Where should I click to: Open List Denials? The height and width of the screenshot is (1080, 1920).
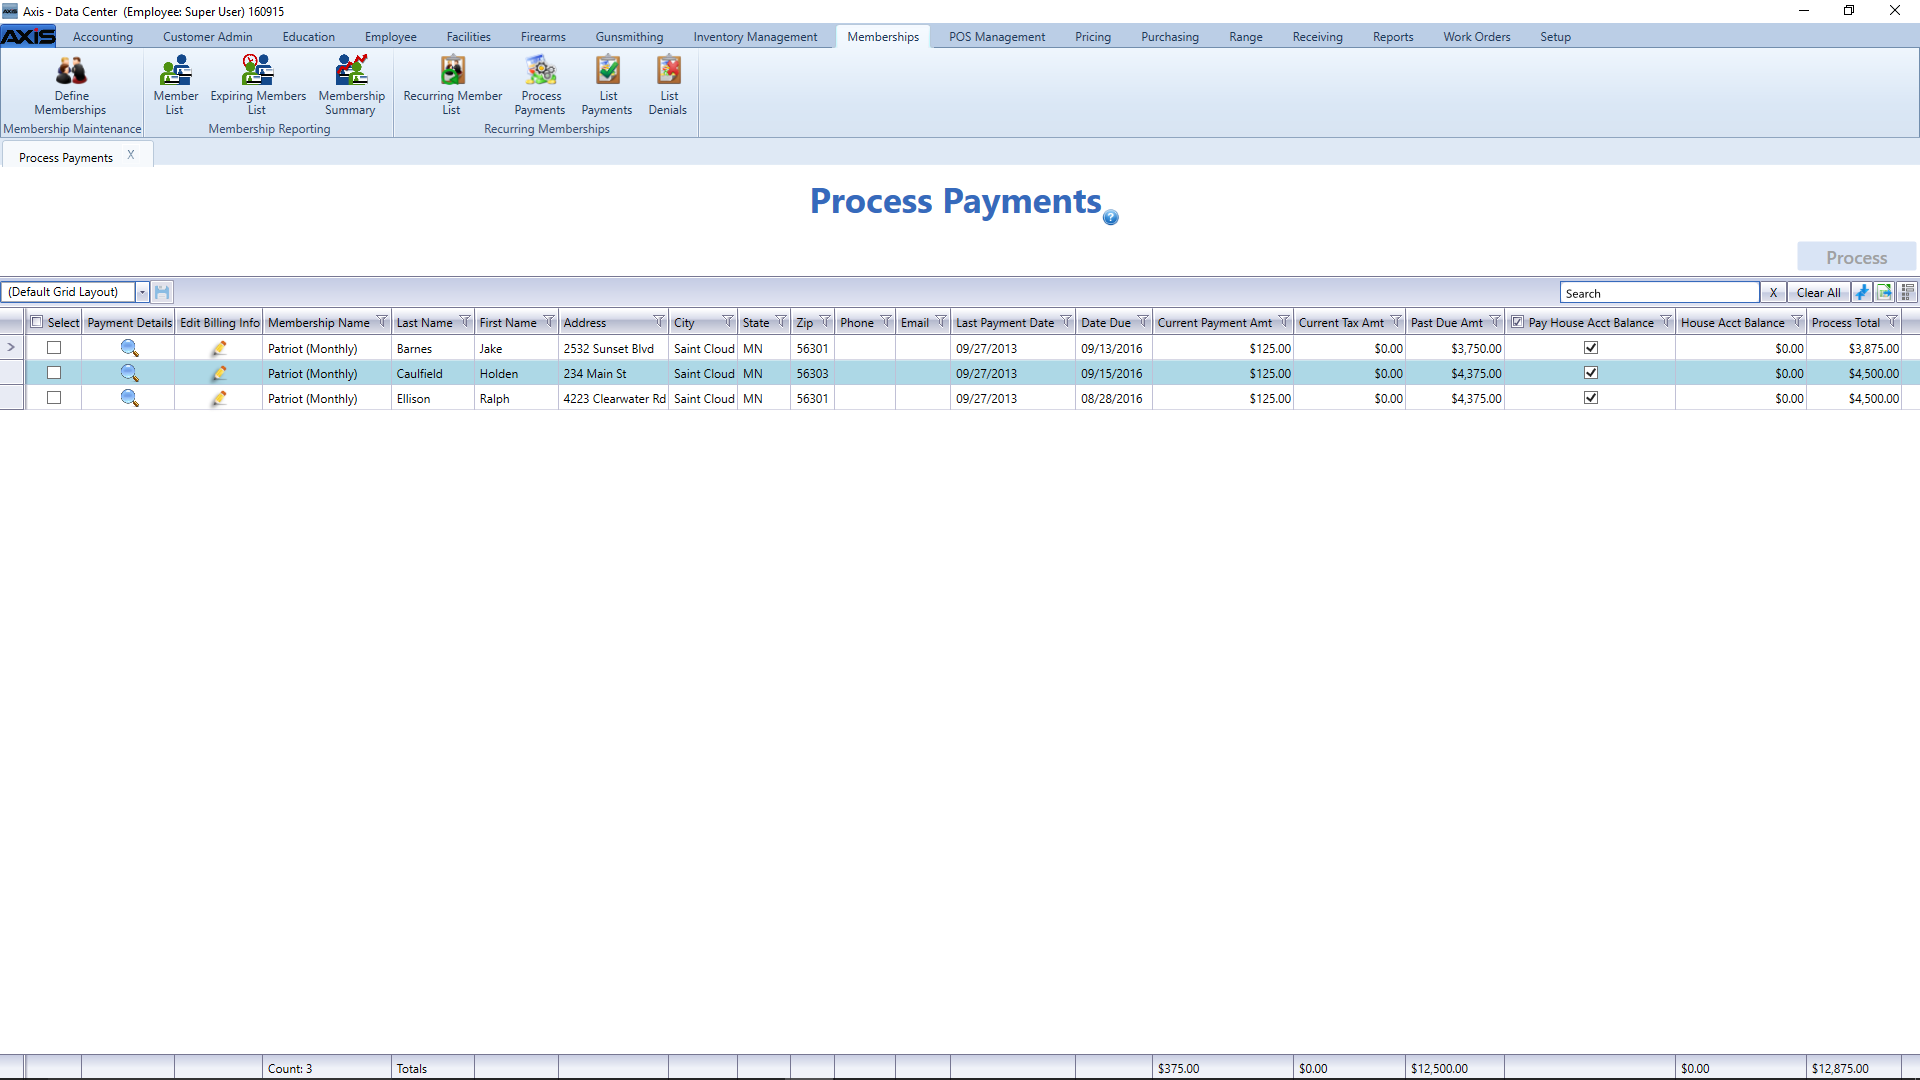coord(668,86)
